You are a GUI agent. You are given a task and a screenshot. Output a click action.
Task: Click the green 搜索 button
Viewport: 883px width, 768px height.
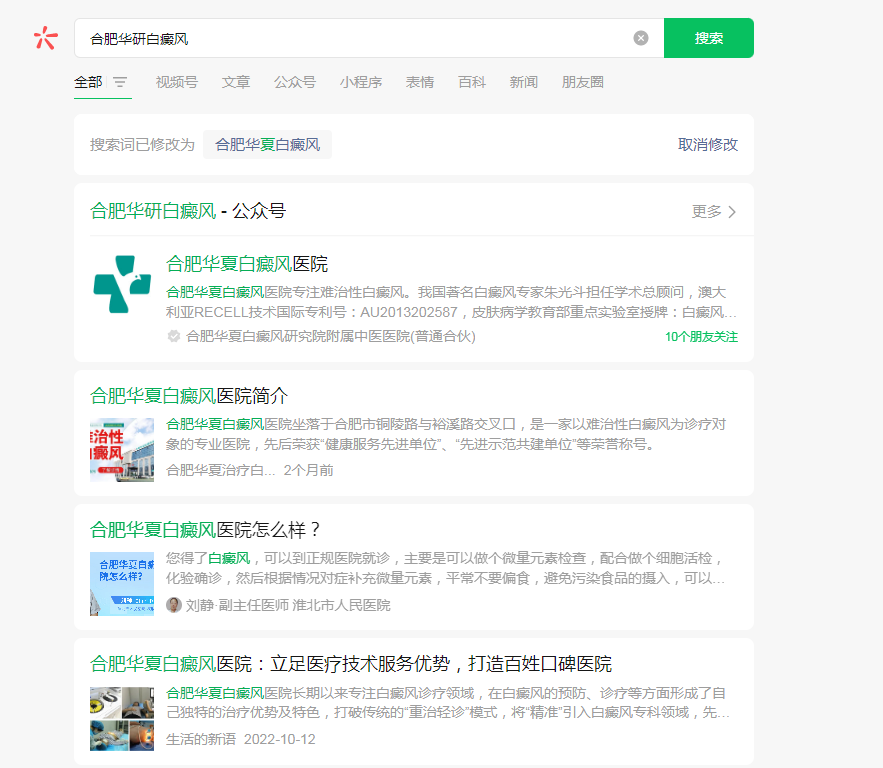(708, 38)
